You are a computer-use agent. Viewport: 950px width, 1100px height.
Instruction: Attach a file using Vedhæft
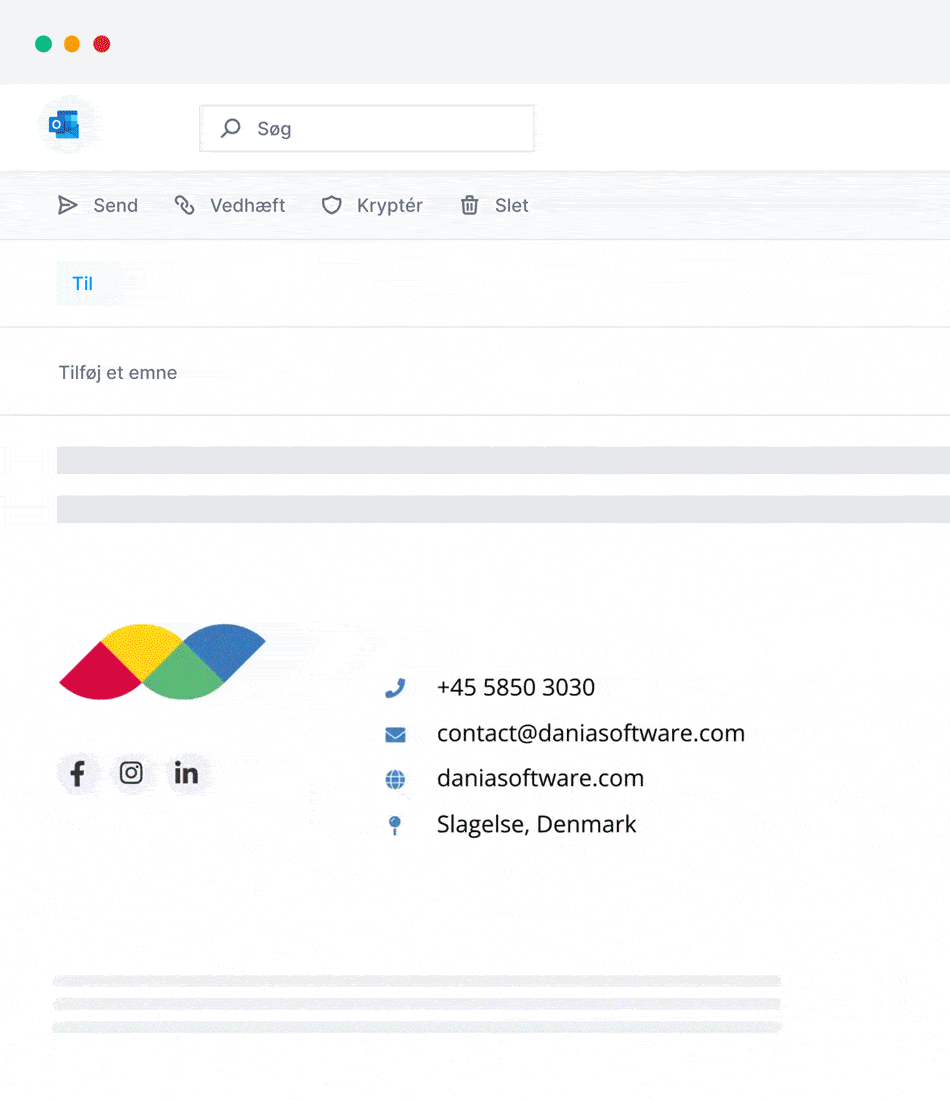coord(230,205)
